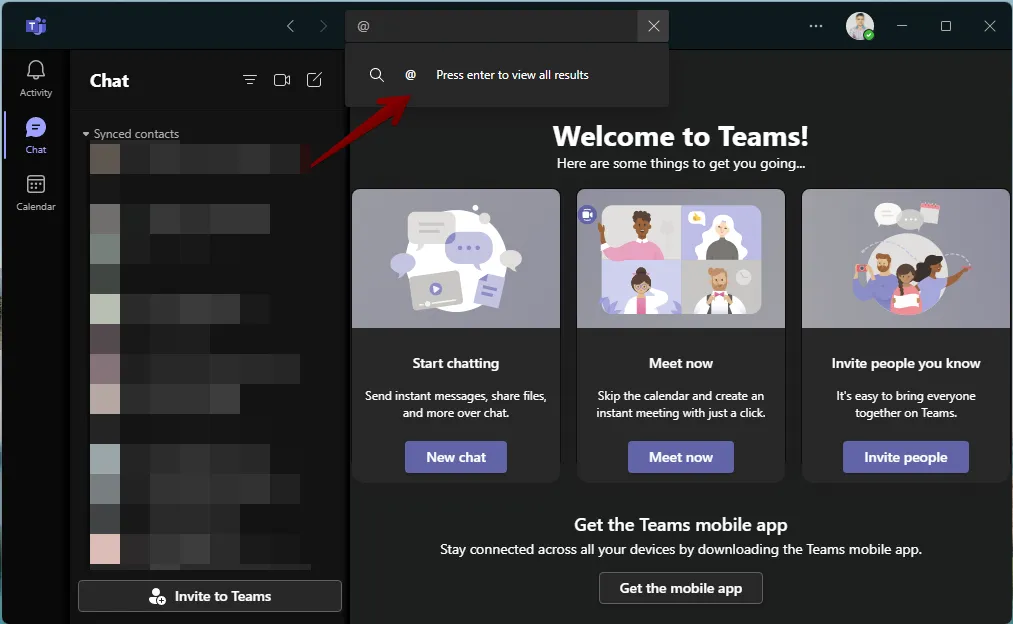Open the Calendar view

35,191
